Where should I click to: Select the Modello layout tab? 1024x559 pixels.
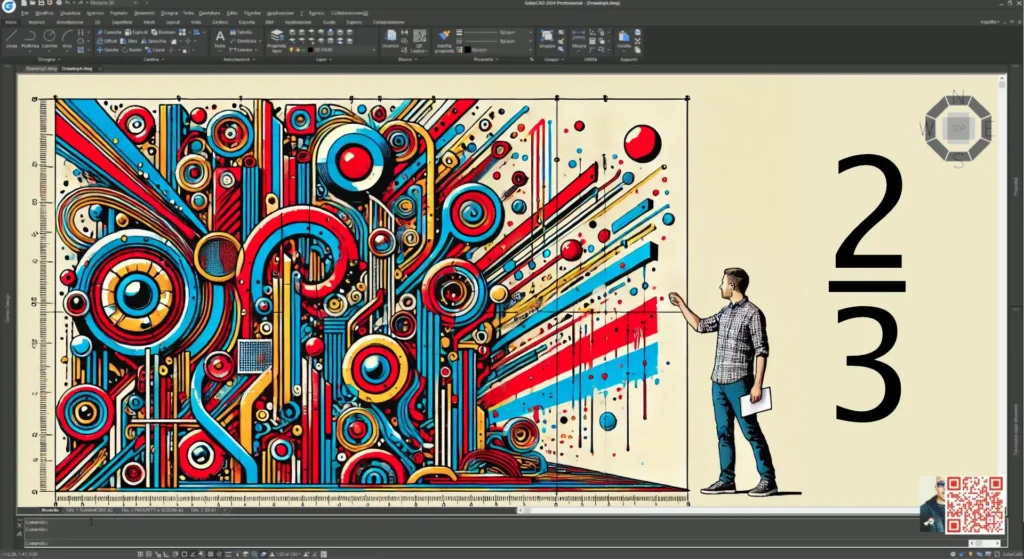click(50, 510)
